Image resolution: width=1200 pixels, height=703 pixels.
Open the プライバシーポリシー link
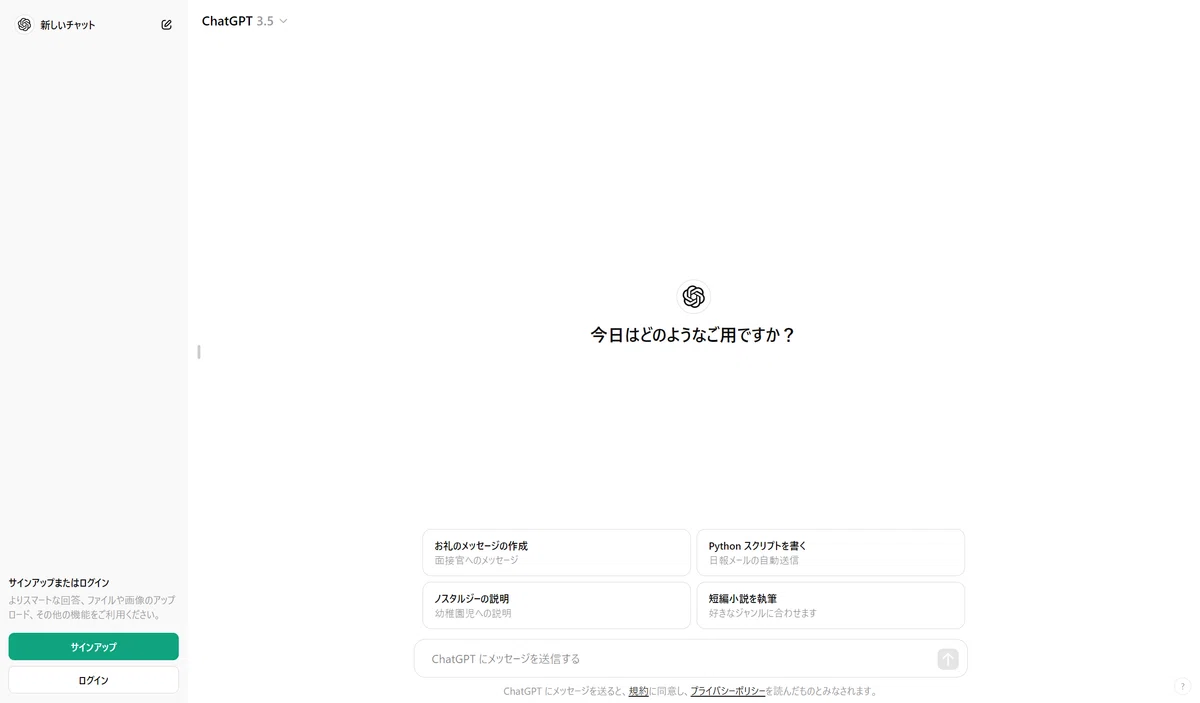point(728,691)
